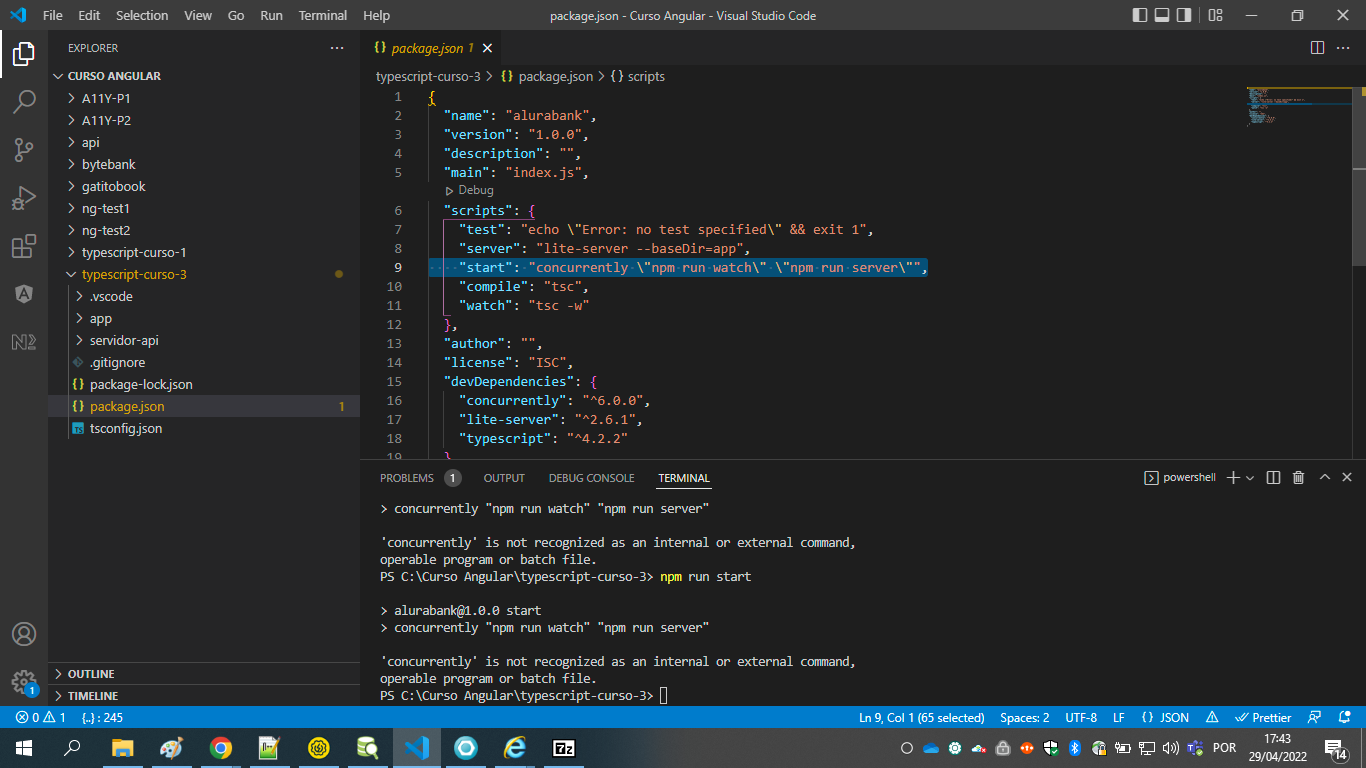This screenshot has width=1366, height=768.
Task: Maximize the terminal panel size
Action: point(1324,478)
